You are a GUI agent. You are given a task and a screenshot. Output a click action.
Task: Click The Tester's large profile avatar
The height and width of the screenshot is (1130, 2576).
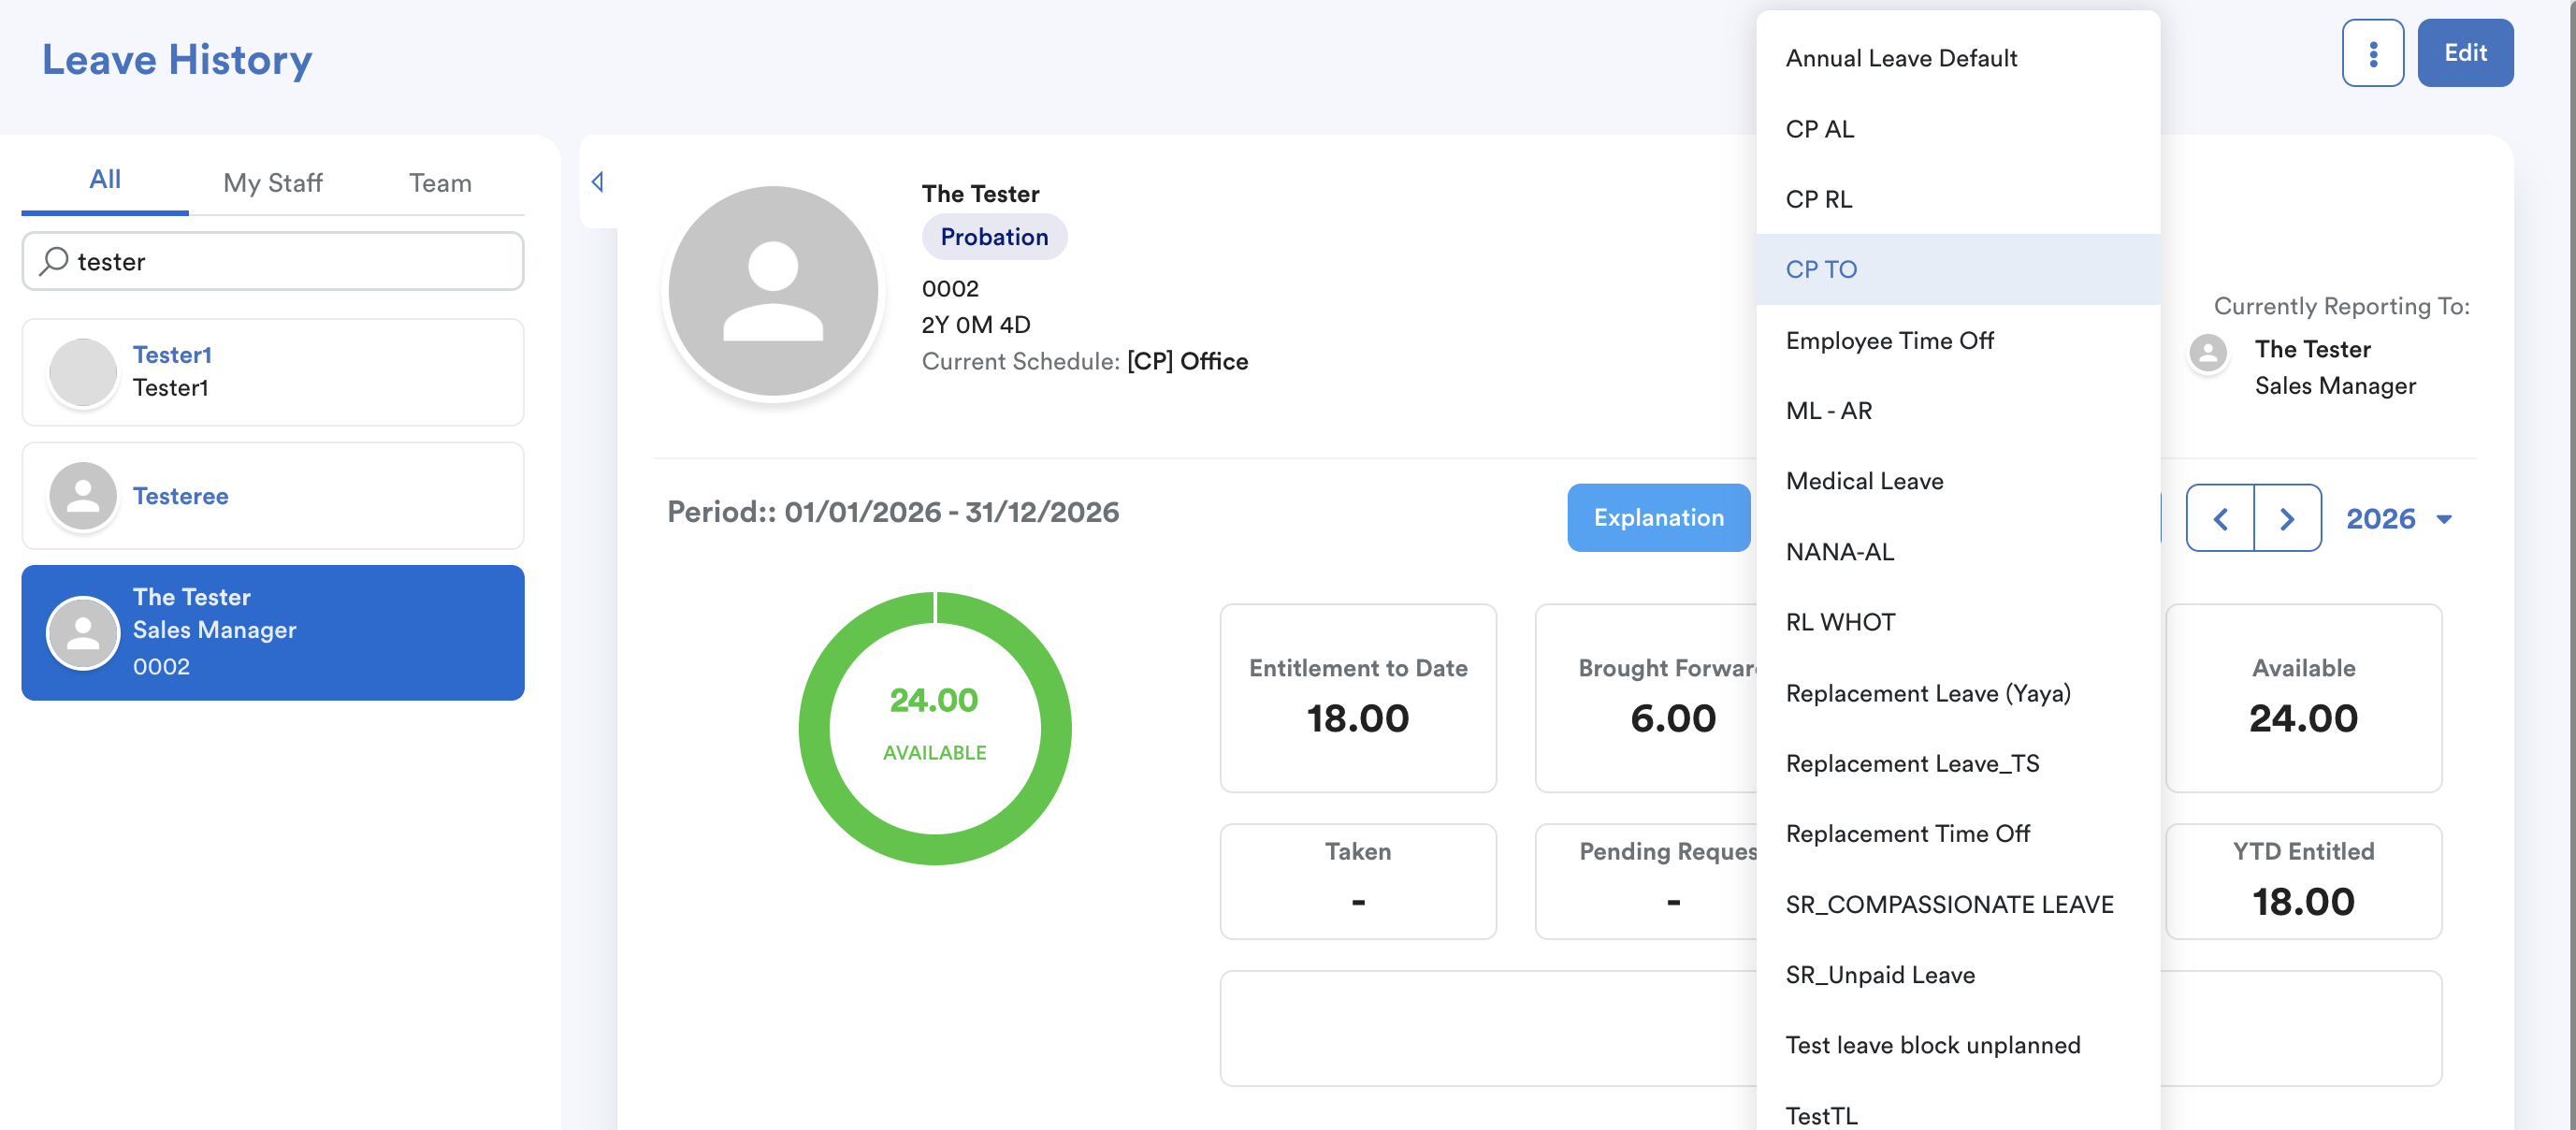click(772, 291)
